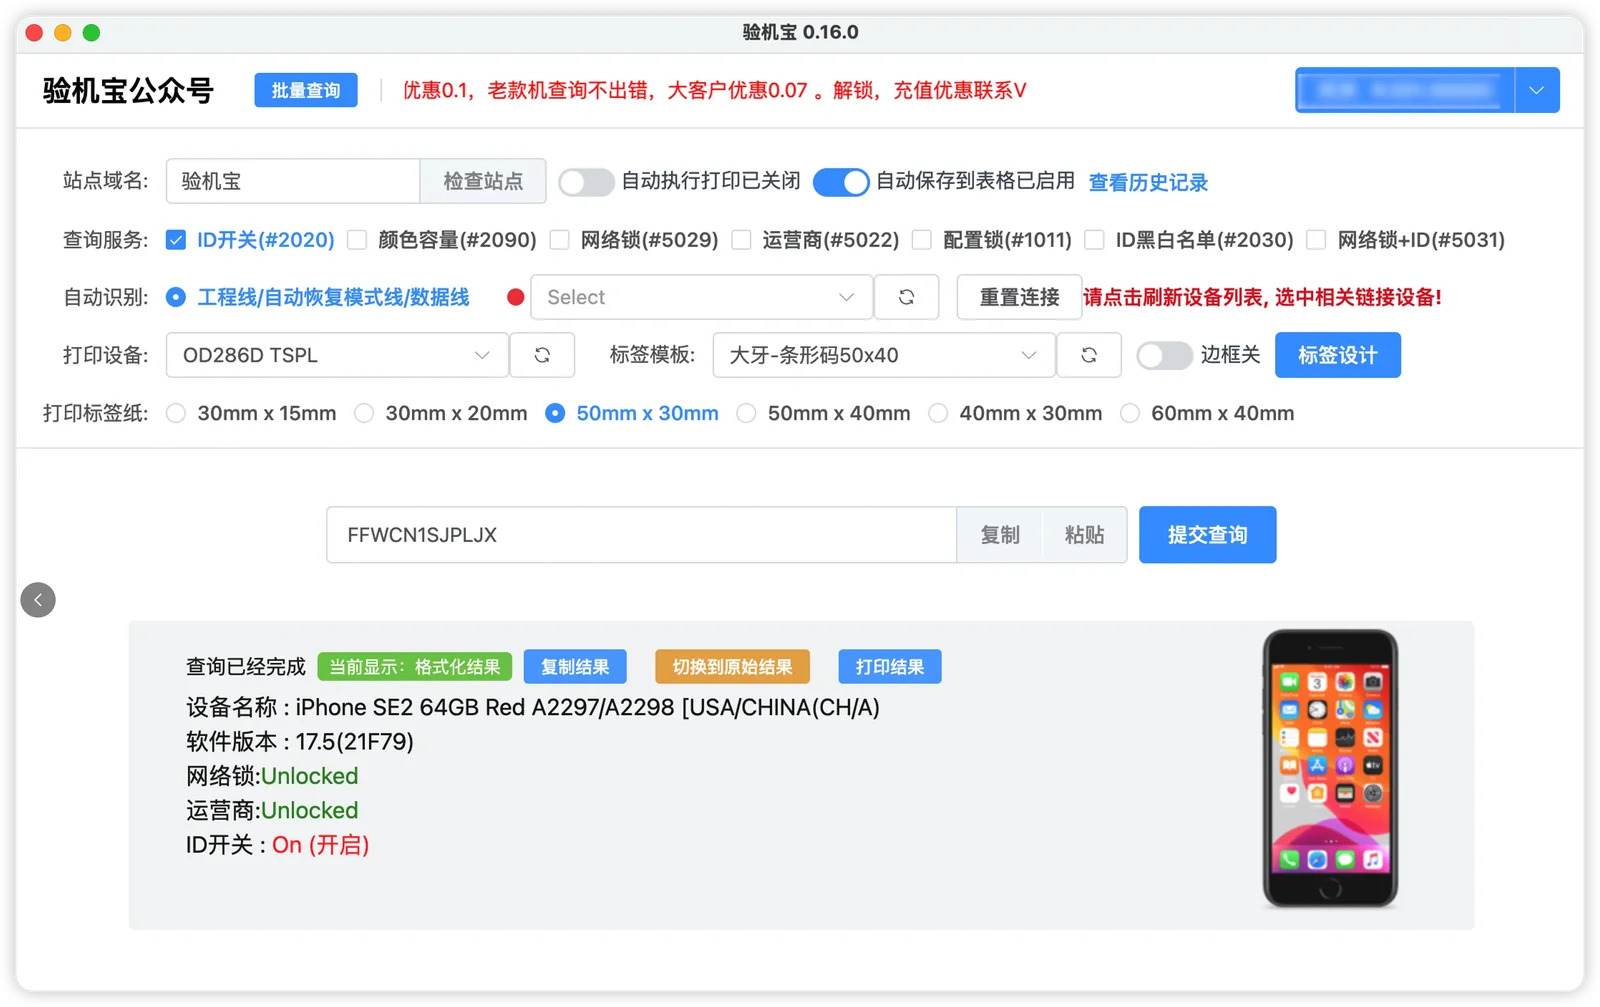Click the red connection status dot
The image size is (1600, 1007).
(x=516, y=297)
